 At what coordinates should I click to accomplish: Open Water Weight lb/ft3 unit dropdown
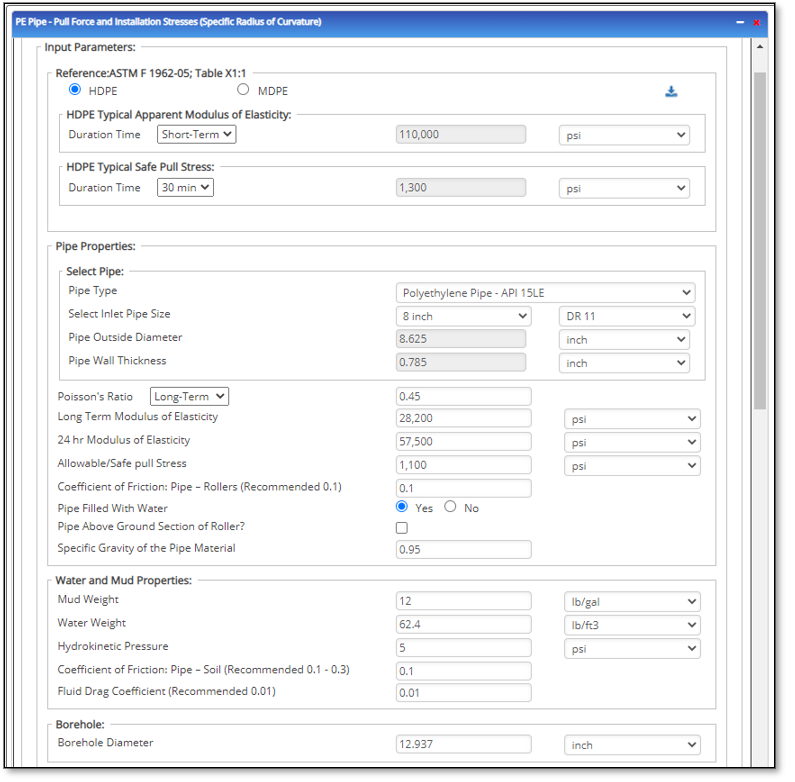pos(632,625)
